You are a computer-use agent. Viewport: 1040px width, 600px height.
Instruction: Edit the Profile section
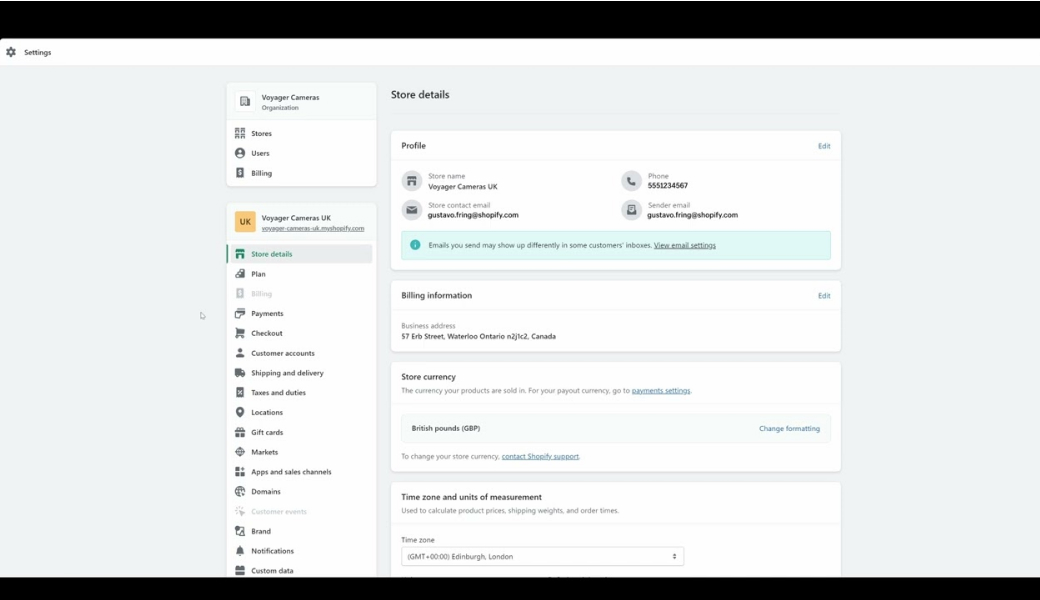pyautogui.click(x=824, y=146)
